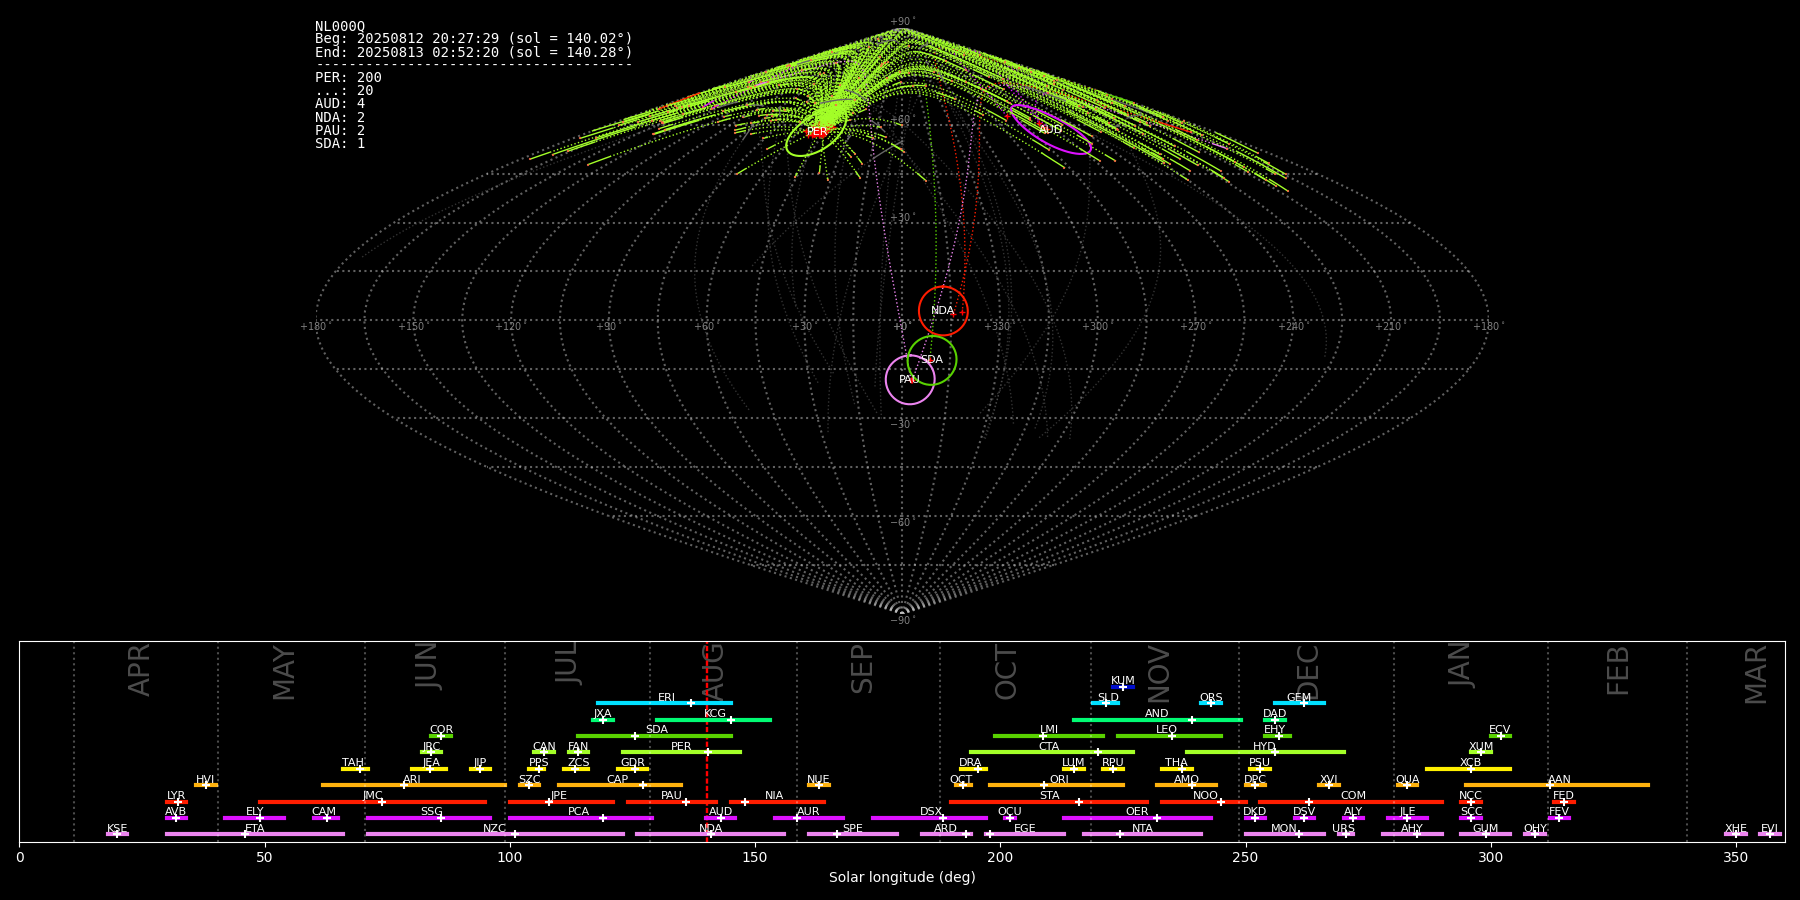Click the ORI shower bar in timeline
Image resolution: width=1800 pixels, height=900 pixels.
1056,785
